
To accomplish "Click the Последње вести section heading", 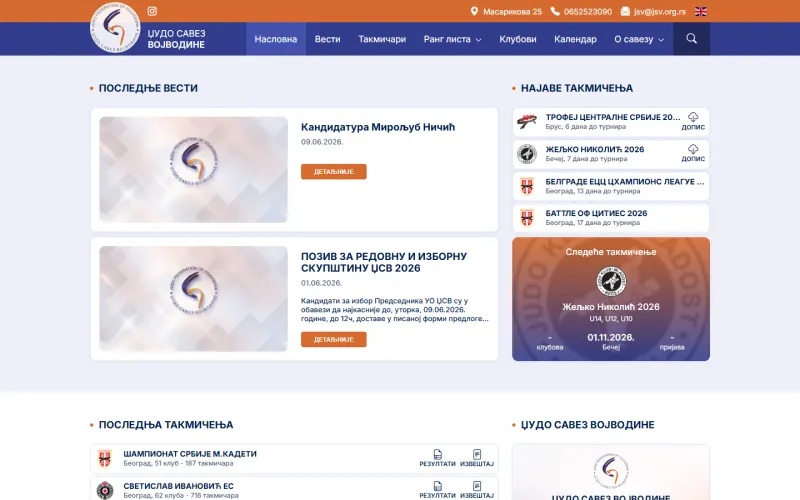I will (148, 88).
